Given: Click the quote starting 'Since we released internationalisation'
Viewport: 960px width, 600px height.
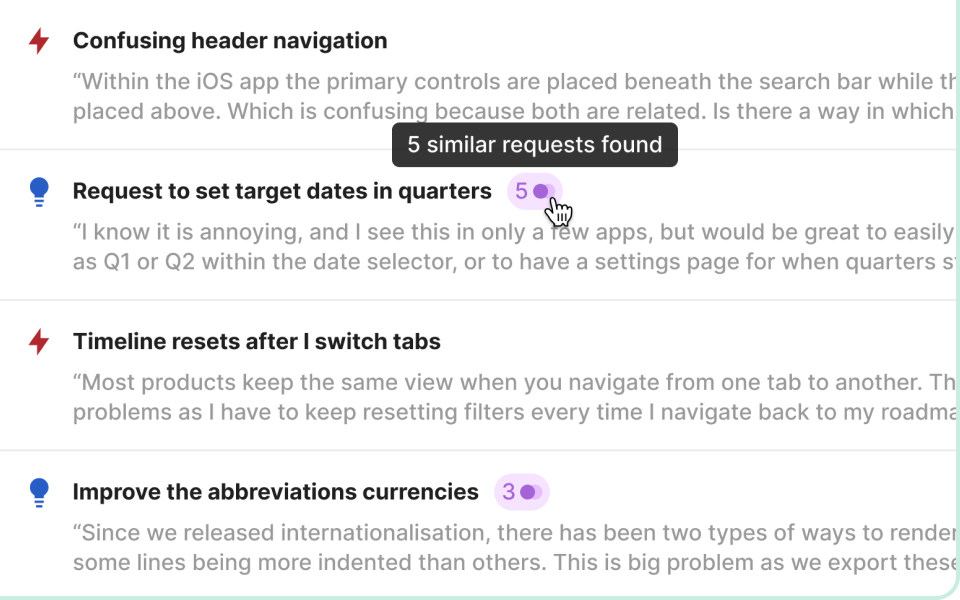Looking at the screenshot, I should 514,547.
